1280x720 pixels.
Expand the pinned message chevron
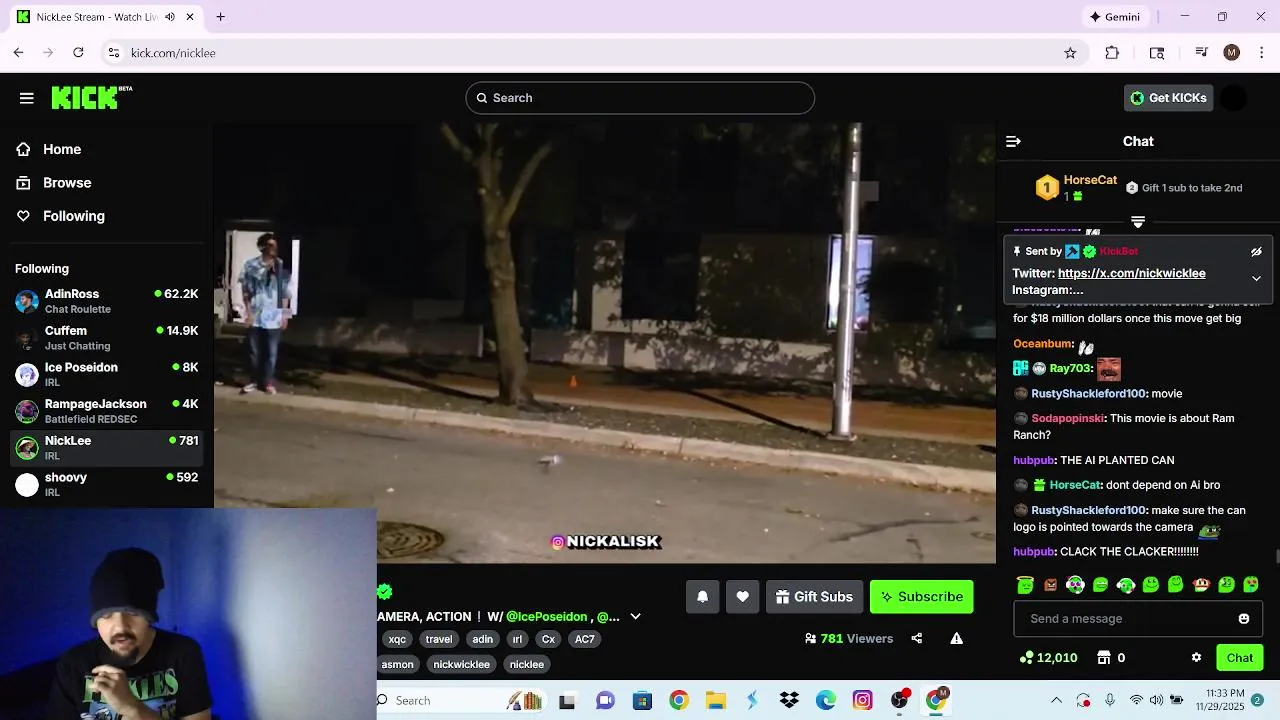[x=1257, y=279]
